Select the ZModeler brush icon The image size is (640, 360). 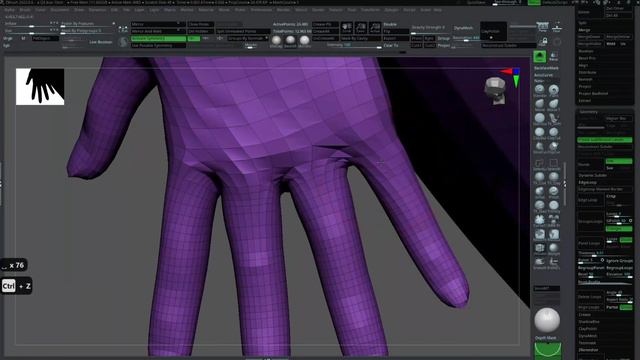[540, 248]
